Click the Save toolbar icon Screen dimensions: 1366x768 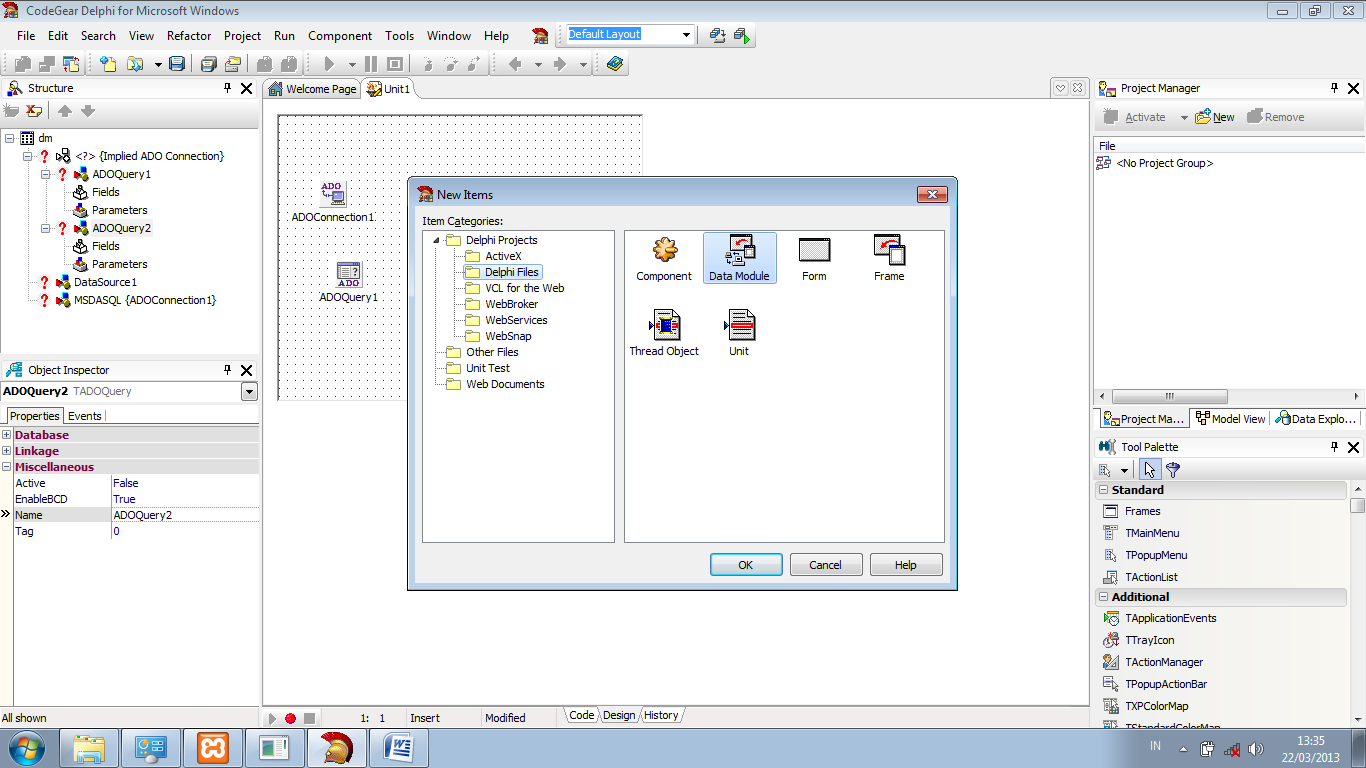click(x=176, y=63)
